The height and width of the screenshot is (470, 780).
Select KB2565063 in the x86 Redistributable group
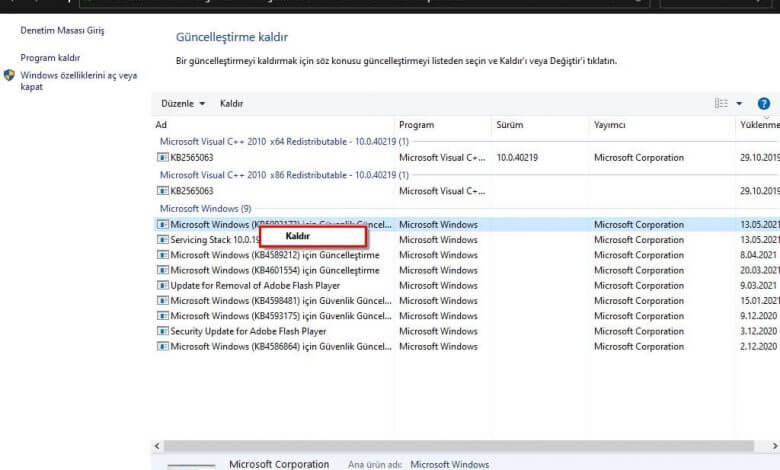(x=192, y=190)
